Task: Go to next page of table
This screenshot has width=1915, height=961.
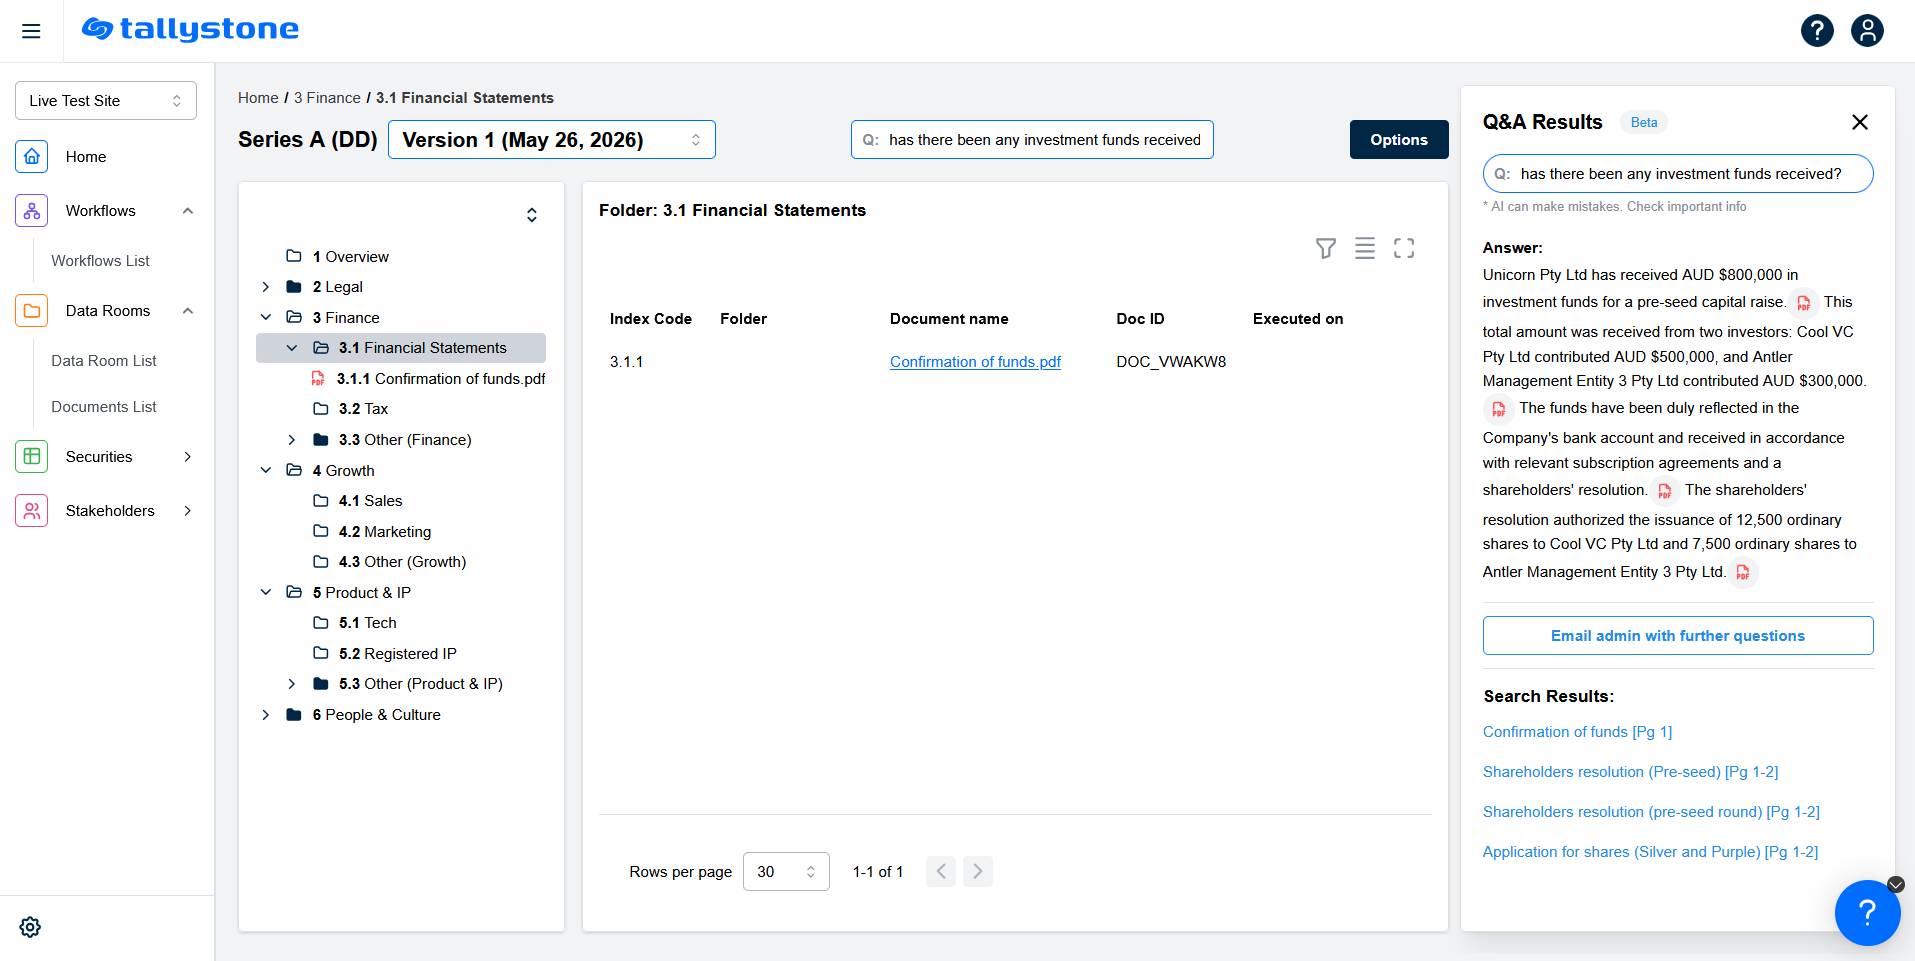Action: [978, 872]
